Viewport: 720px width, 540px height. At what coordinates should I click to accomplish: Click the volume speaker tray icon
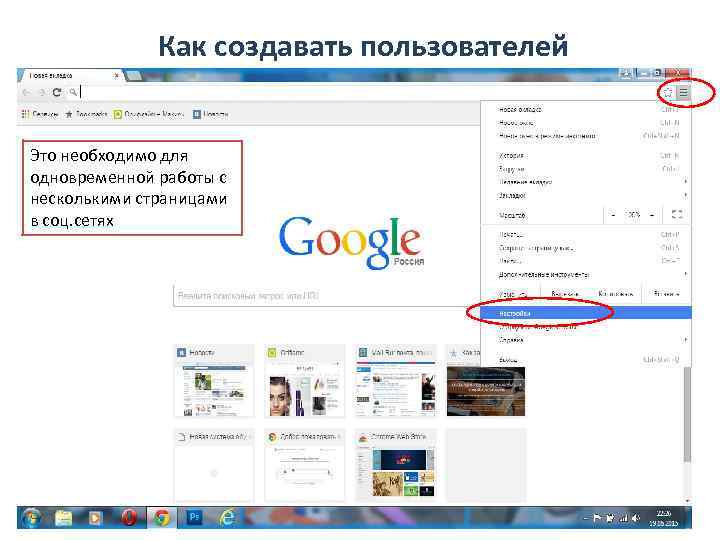pos(636,518)
